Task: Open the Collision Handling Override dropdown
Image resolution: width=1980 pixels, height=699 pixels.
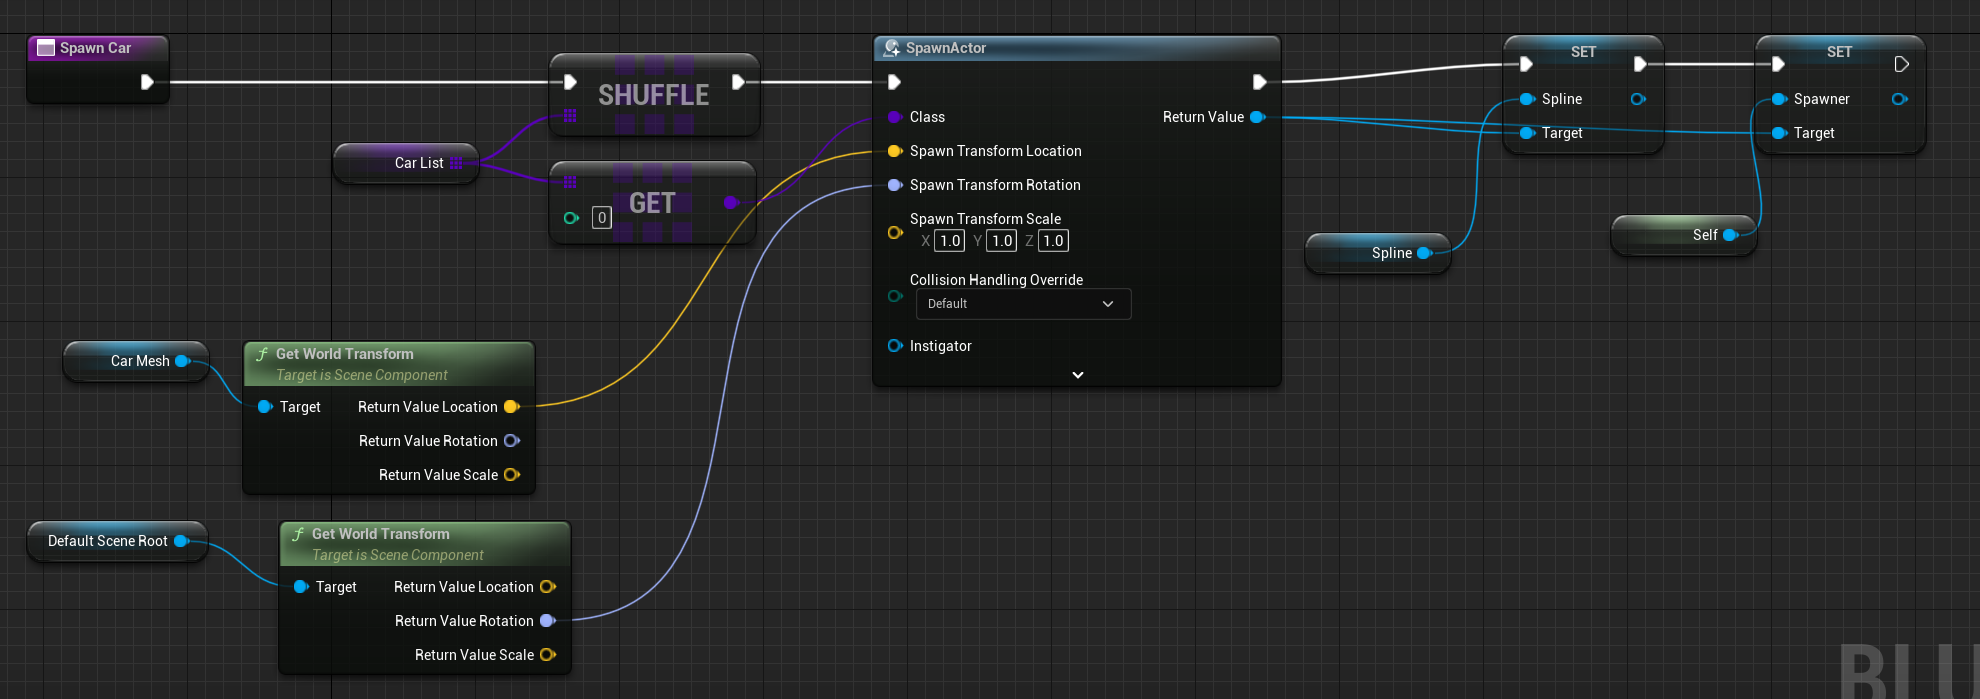Action: click(x=1022, y=304)
